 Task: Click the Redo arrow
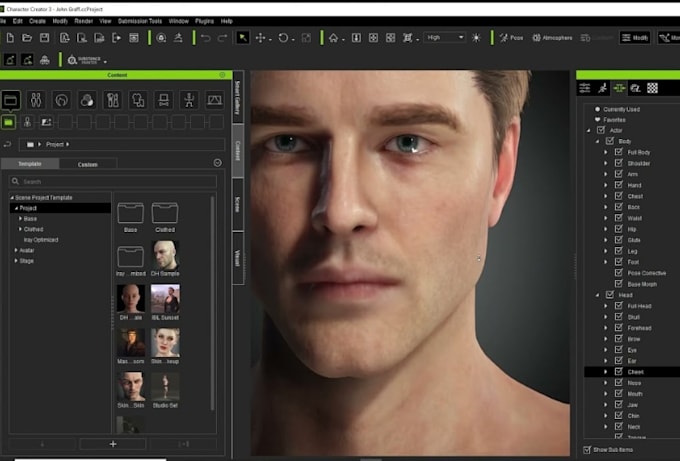(x=222, y=38)
